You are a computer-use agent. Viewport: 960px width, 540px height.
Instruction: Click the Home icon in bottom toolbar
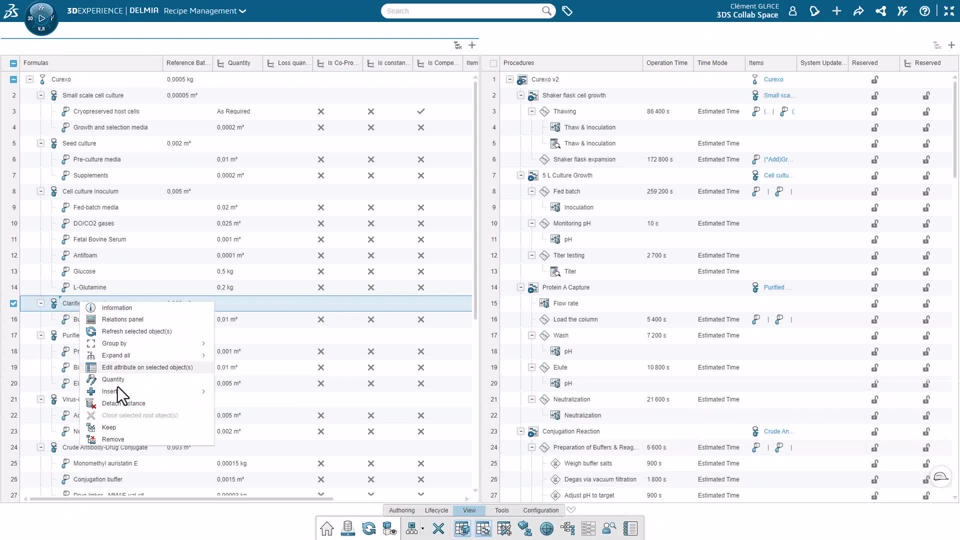(327, 528)
